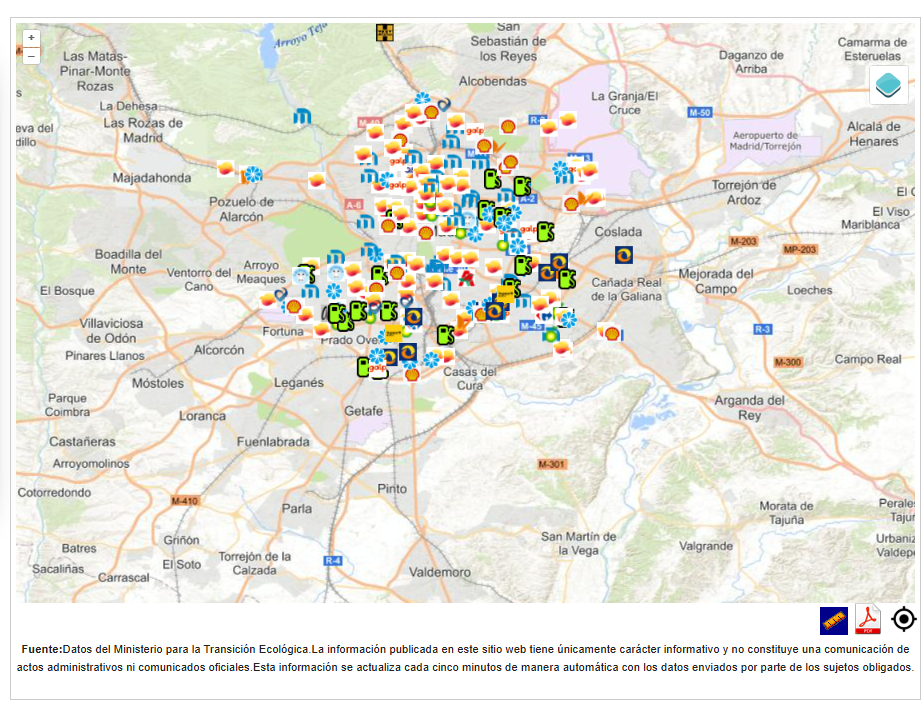Select the Shell station near Fortuna
923x709 pixels.
(293, 305)
